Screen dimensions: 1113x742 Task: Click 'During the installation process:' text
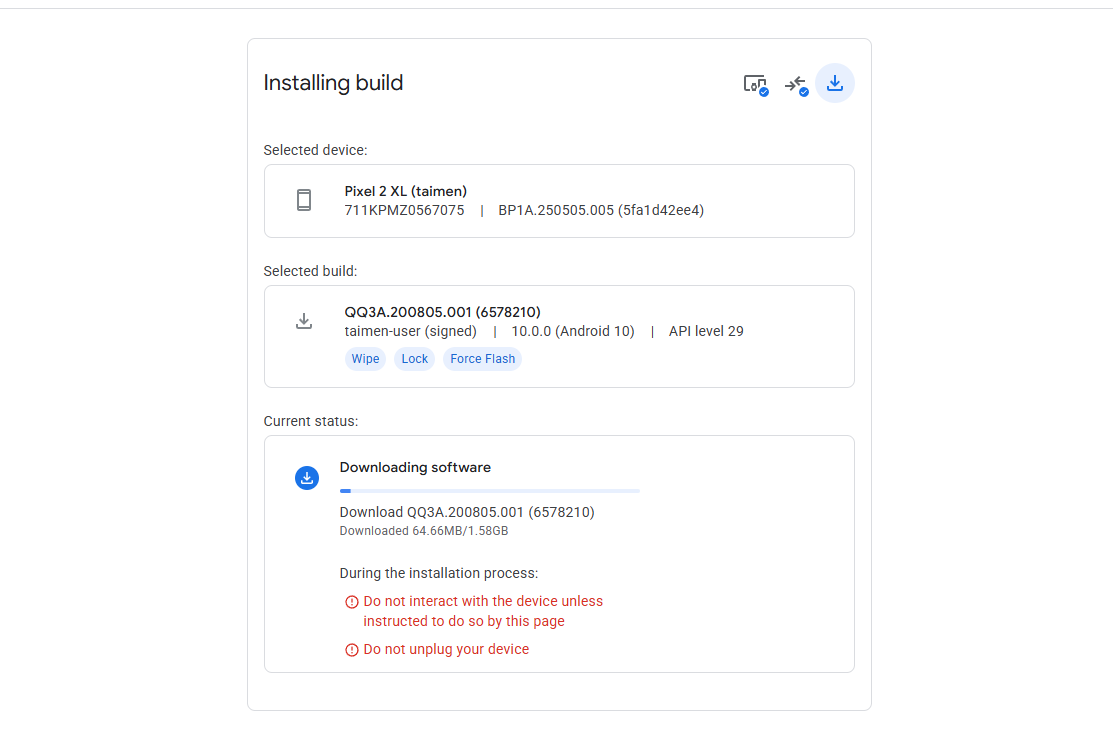pos(439,573)
